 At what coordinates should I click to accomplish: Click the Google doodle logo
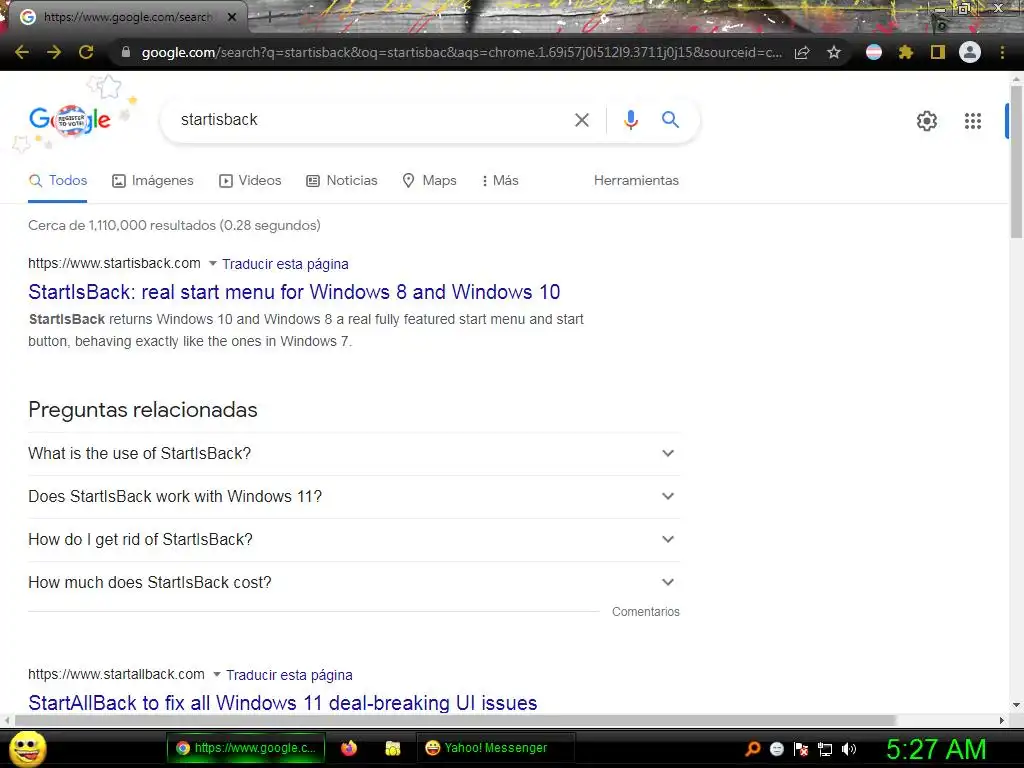click(x=70, y=120)
